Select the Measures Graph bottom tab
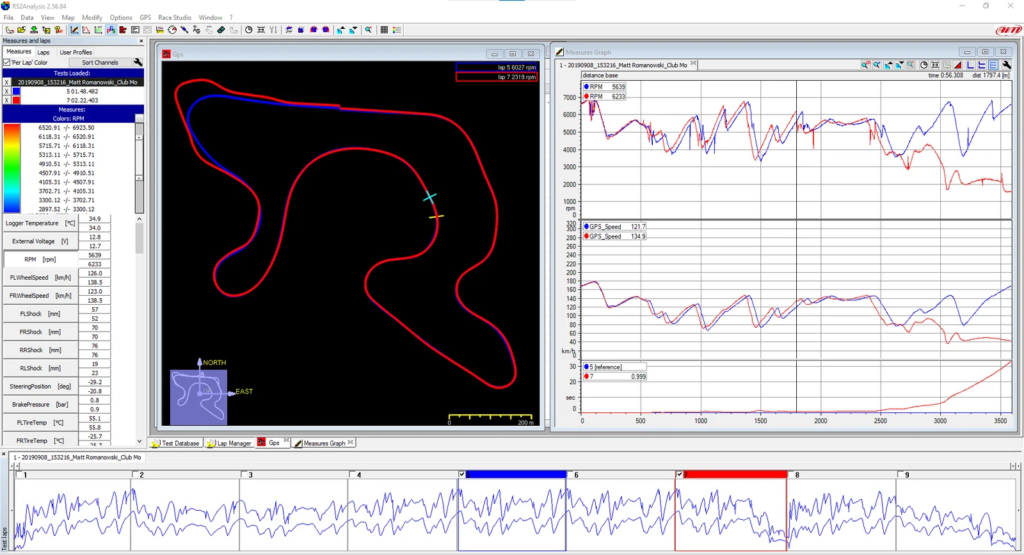Screen dimensions: 1024x555 coord(324,443)
